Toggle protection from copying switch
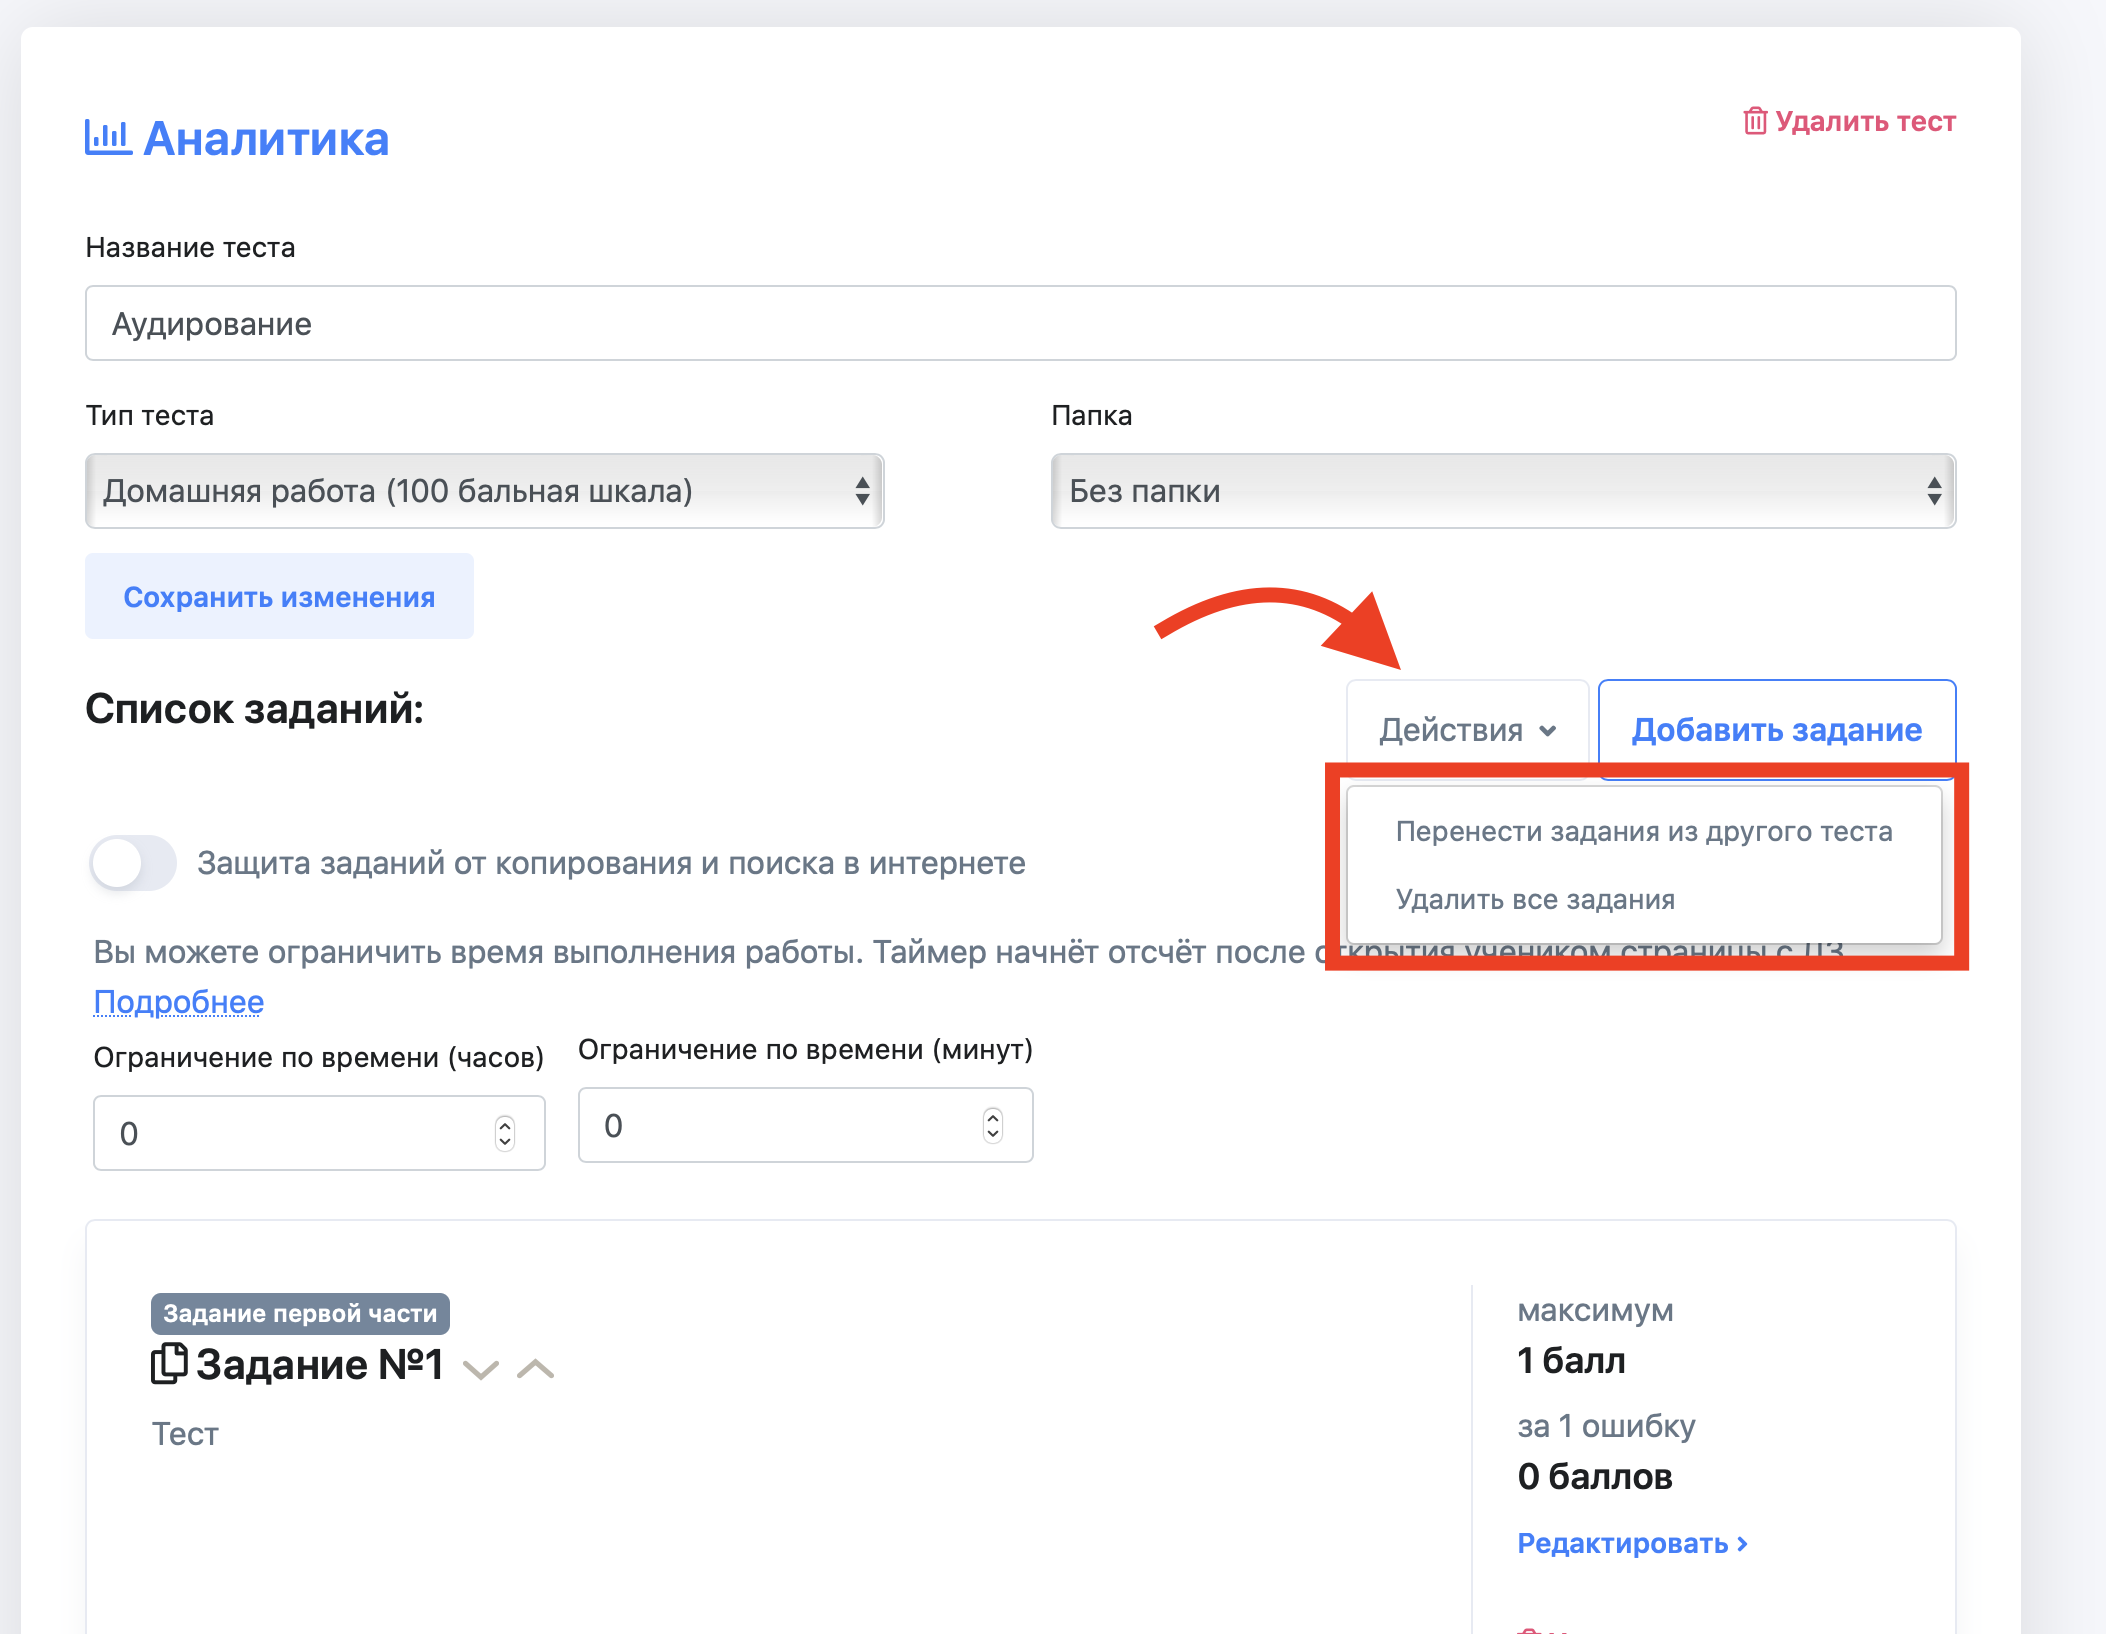Image resolution: width=2106 pixels, height=1634 pixels. point(133,863)
